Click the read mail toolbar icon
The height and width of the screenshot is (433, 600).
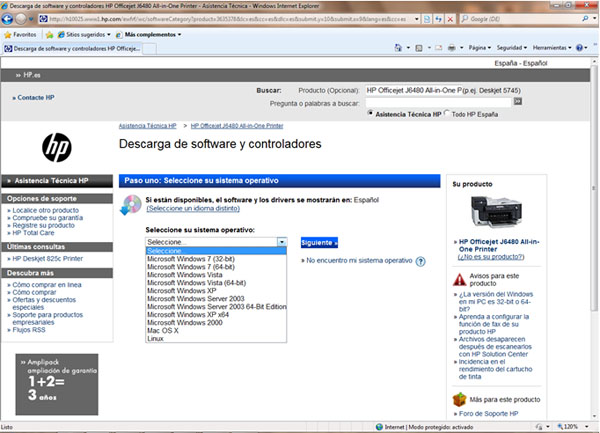click(439, 48)
